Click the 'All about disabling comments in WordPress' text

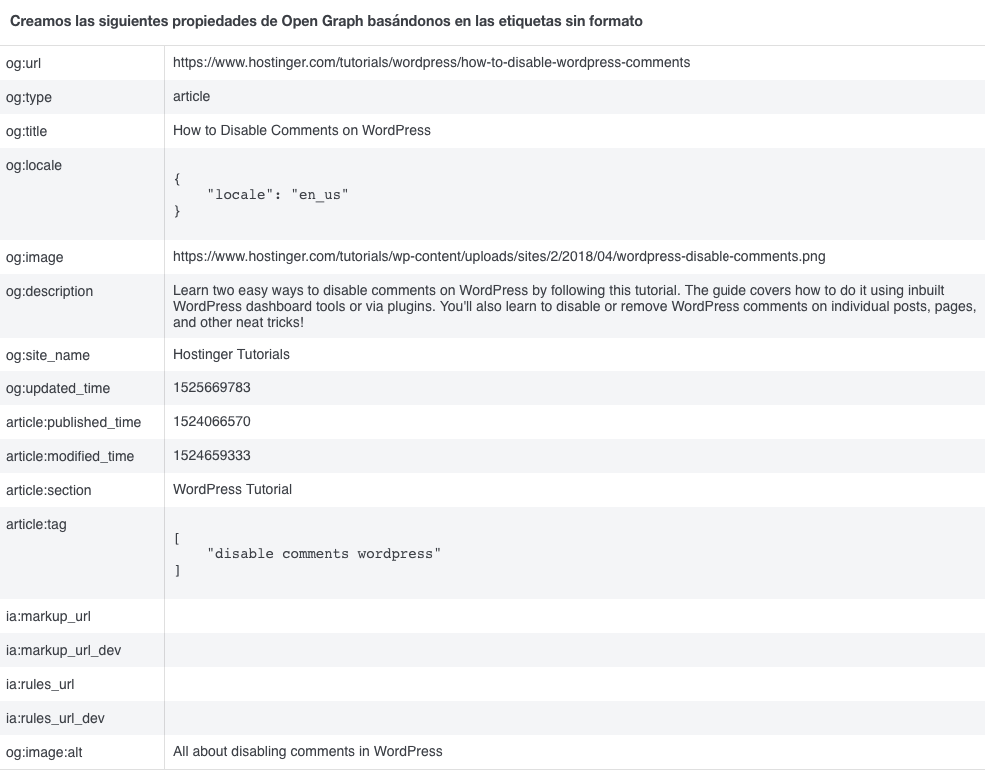(307, 751)
